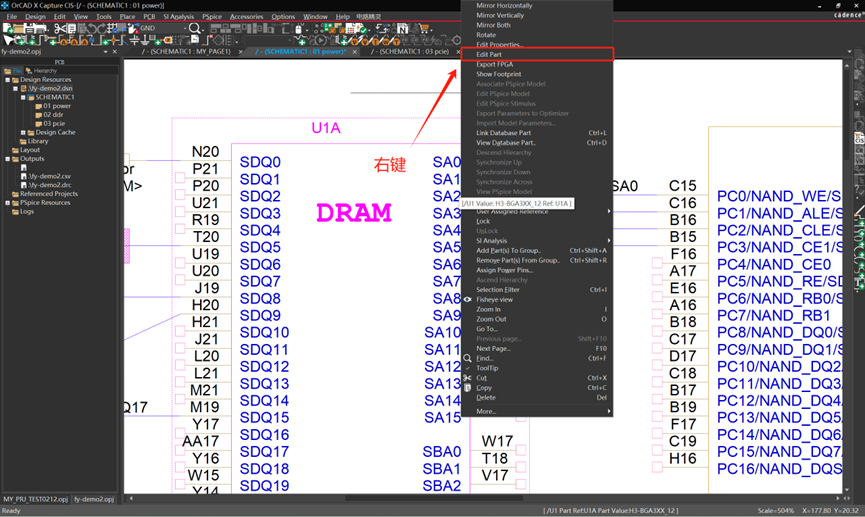The width and height of the screenshot is (865, 517).
Task: Collapse the SCHEMATIC1 folder node
Action: 23,97
